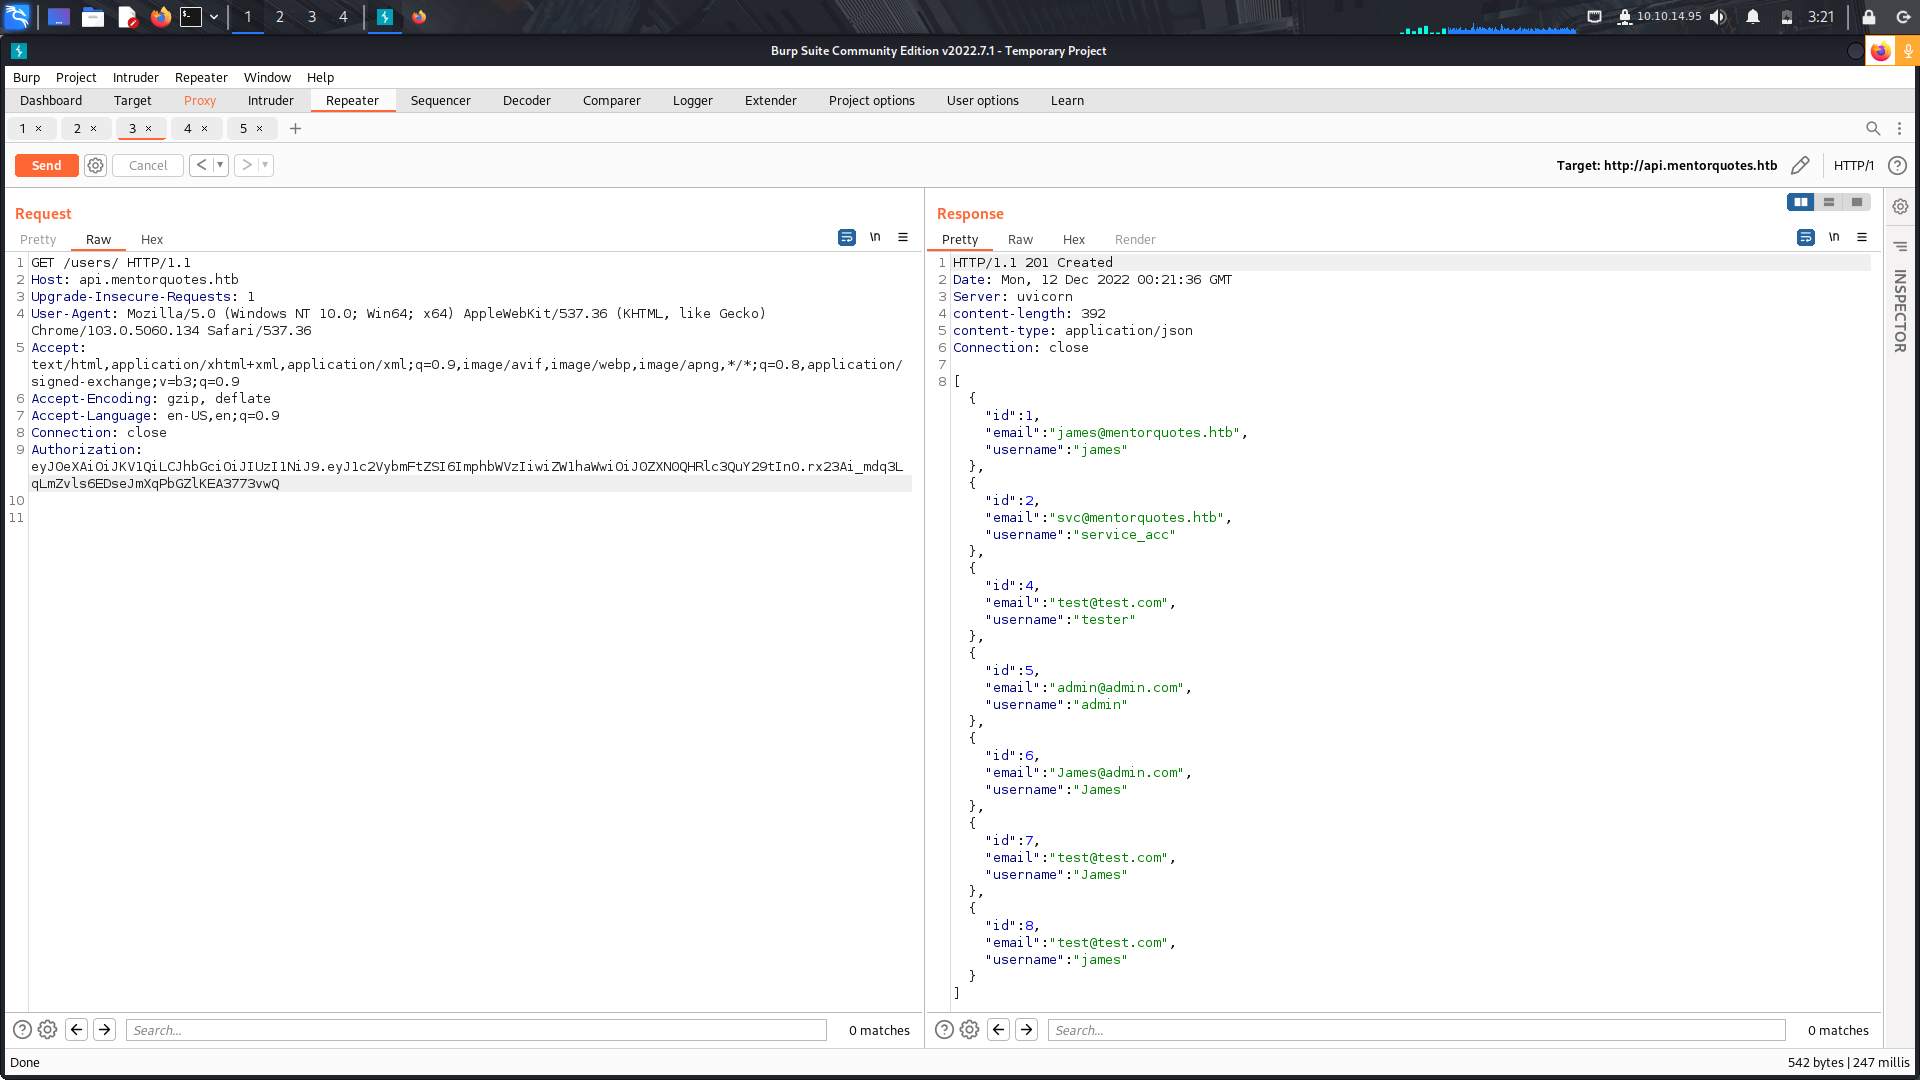Screen dimensions: 1920x1080
Task: Toggle the HTTP/1 protocol button
Action: tap(1853, 165)
